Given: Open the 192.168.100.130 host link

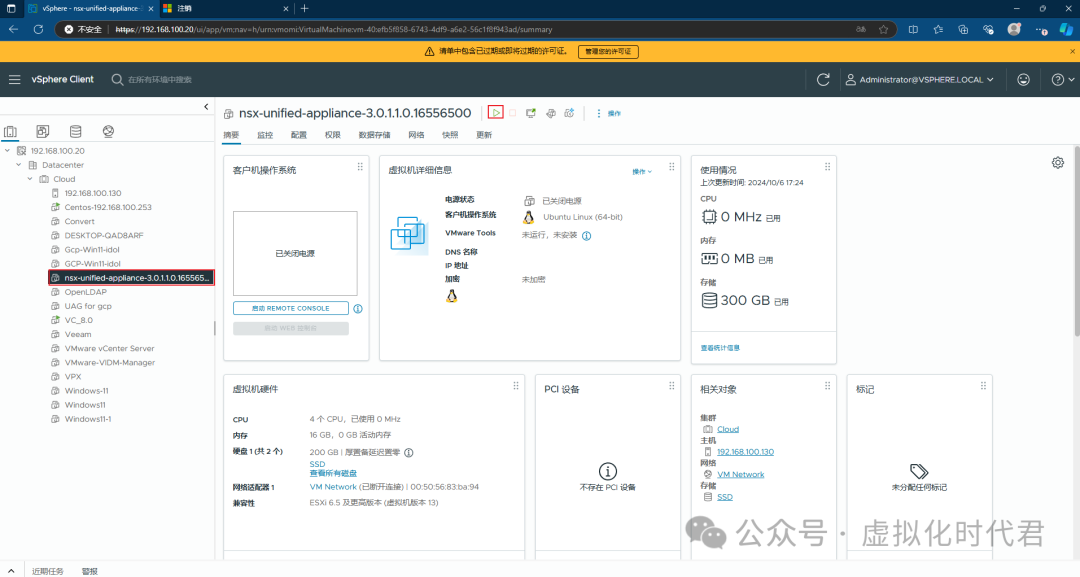Looking at the screenshot, I should tap(745, 452).
